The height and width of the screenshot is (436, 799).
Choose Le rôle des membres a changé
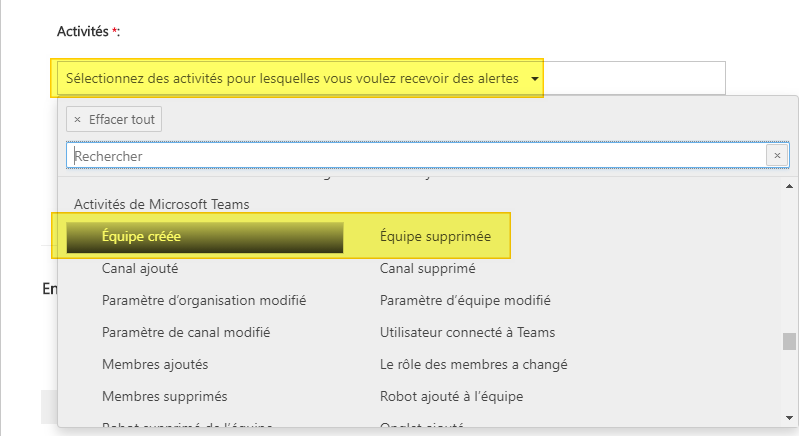pyautogui.click(x=473, y=364)
